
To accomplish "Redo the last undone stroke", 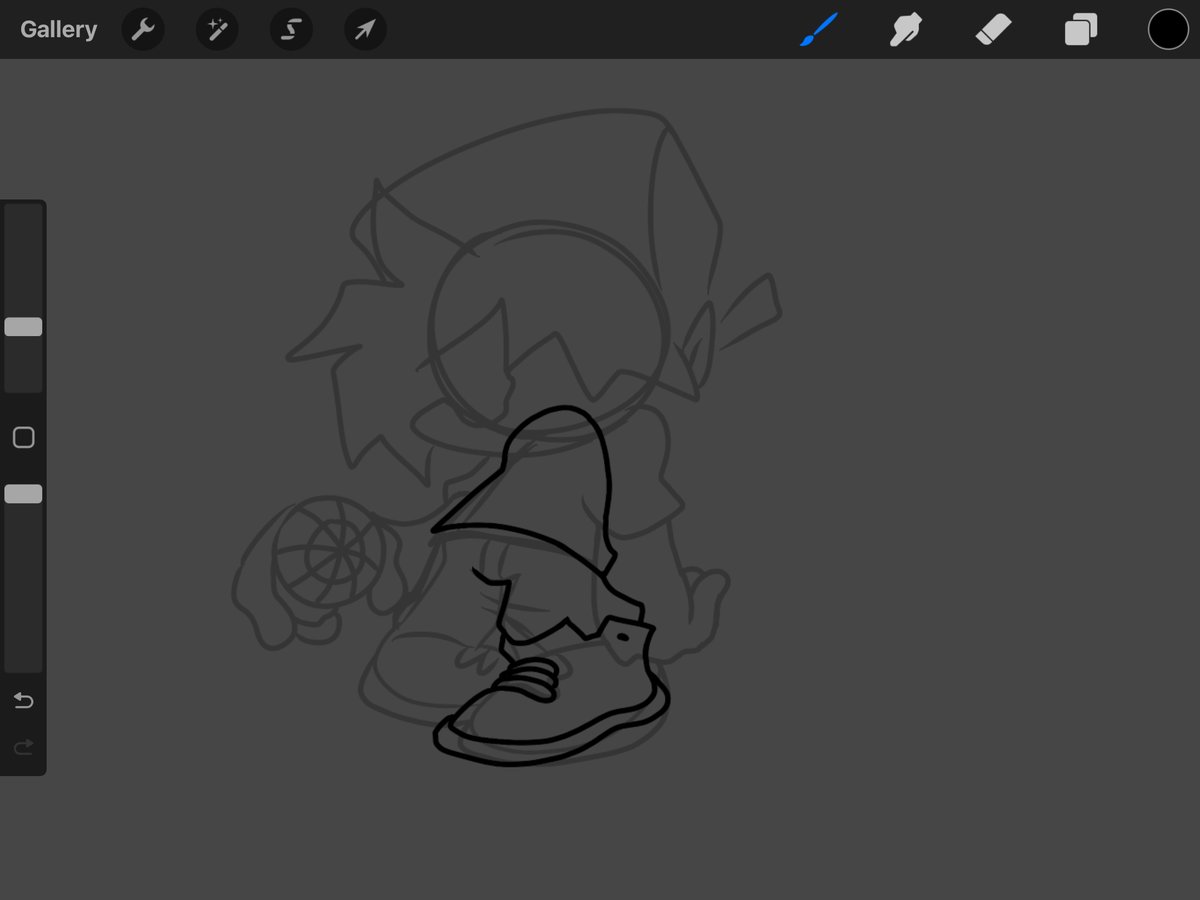I will pyautogui.click(x=23, y=746).
